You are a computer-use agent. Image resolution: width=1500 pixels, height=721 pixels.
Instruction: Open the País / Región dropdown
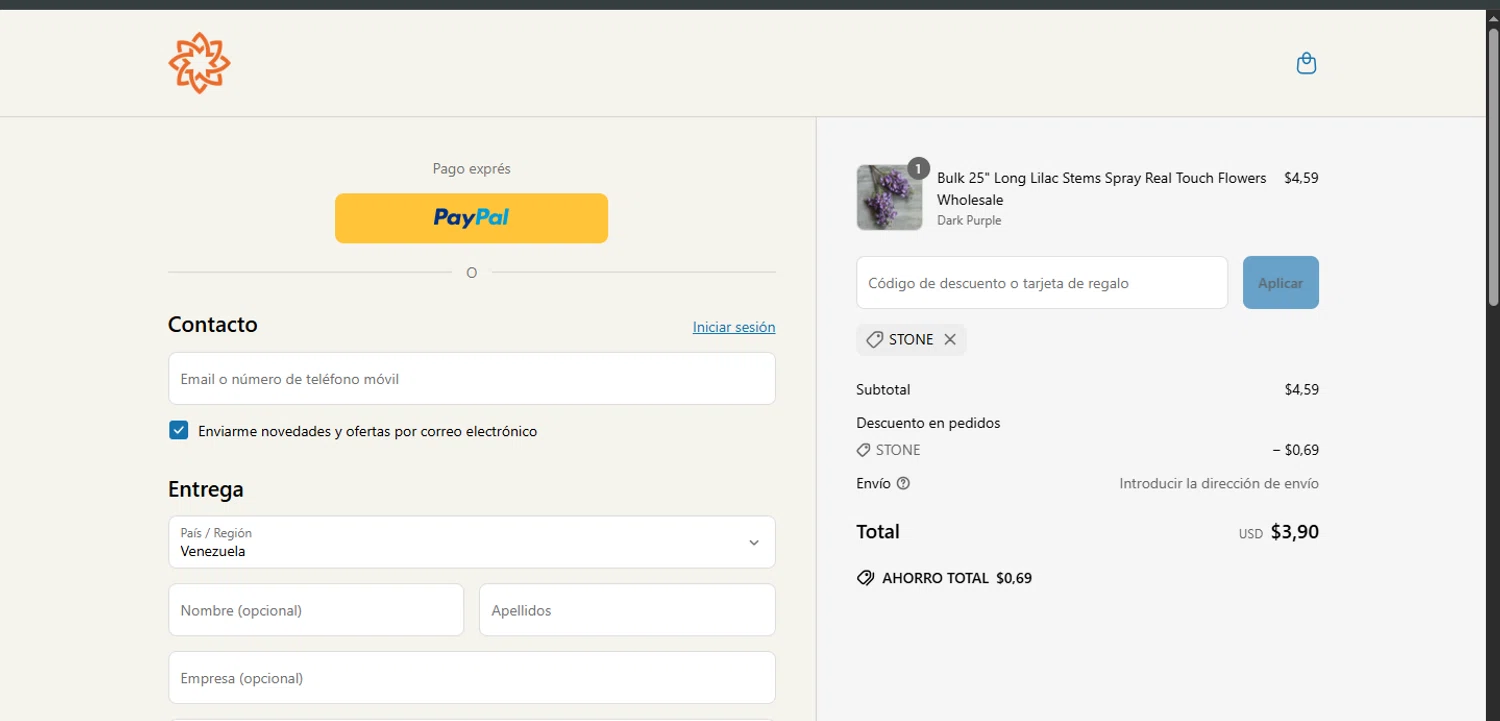pyautogui.click(x=472, y=542)
